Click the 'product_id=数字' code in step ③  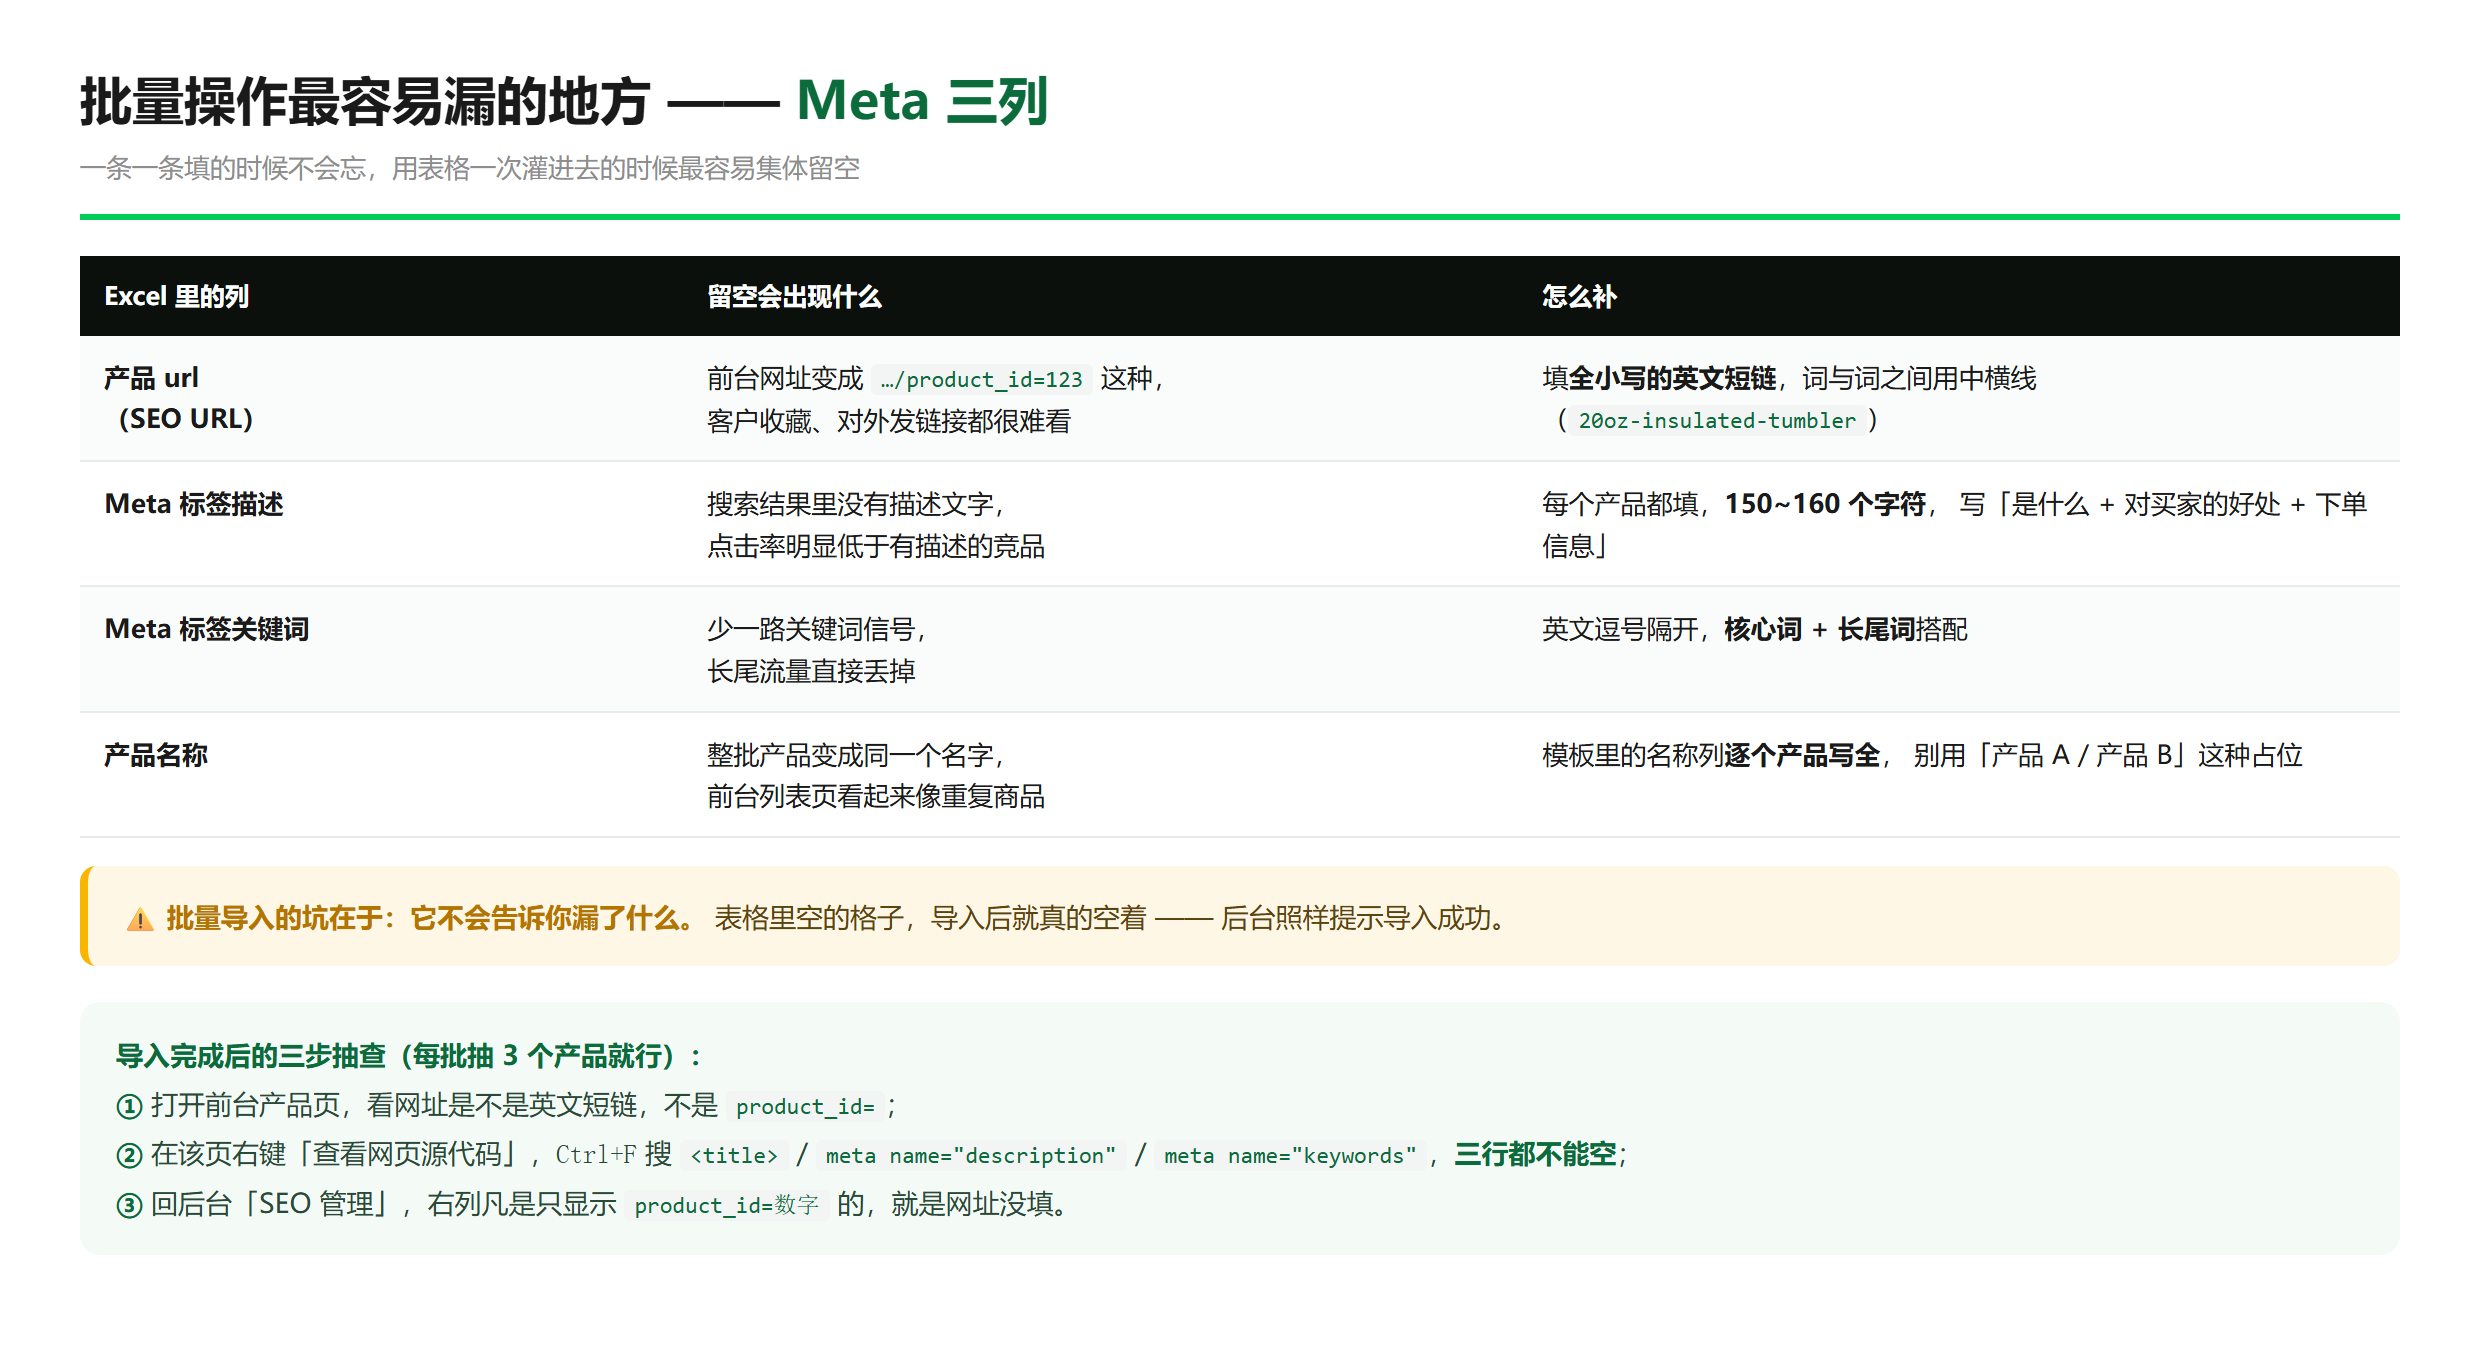(x=726, y=1206)
